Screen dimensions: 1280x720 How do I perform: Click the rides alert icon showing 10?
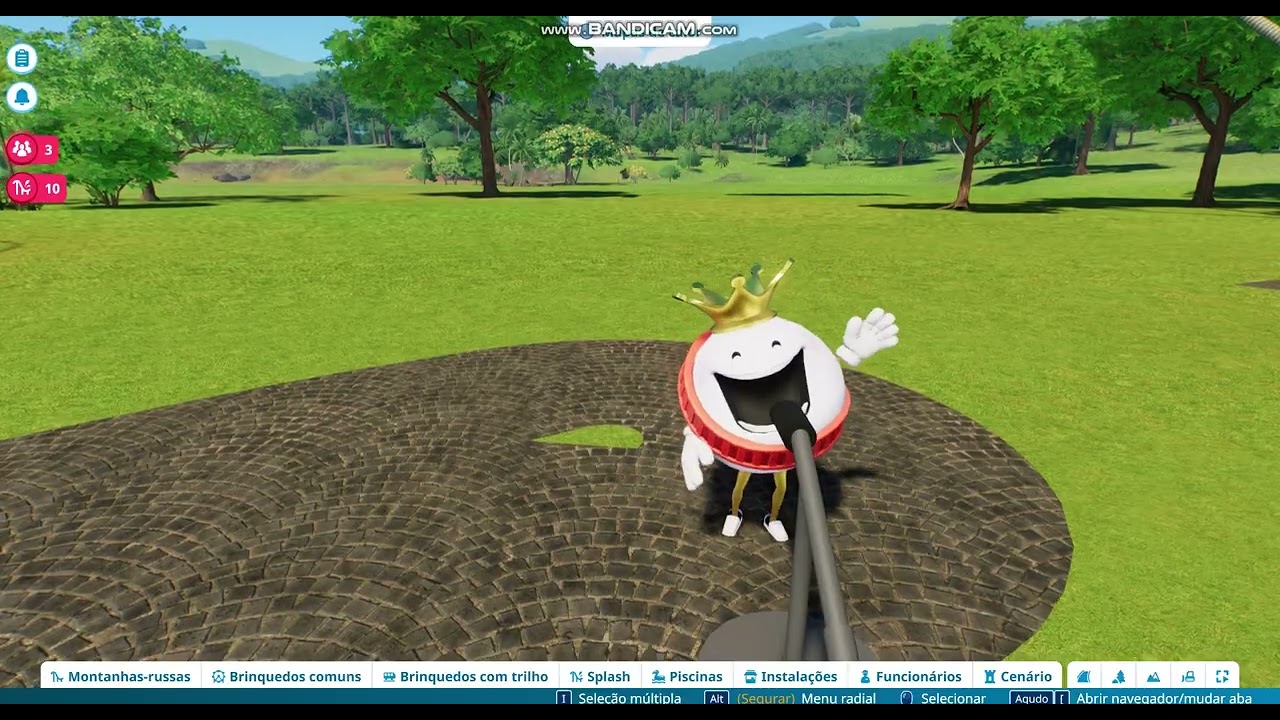coord(36,188)
